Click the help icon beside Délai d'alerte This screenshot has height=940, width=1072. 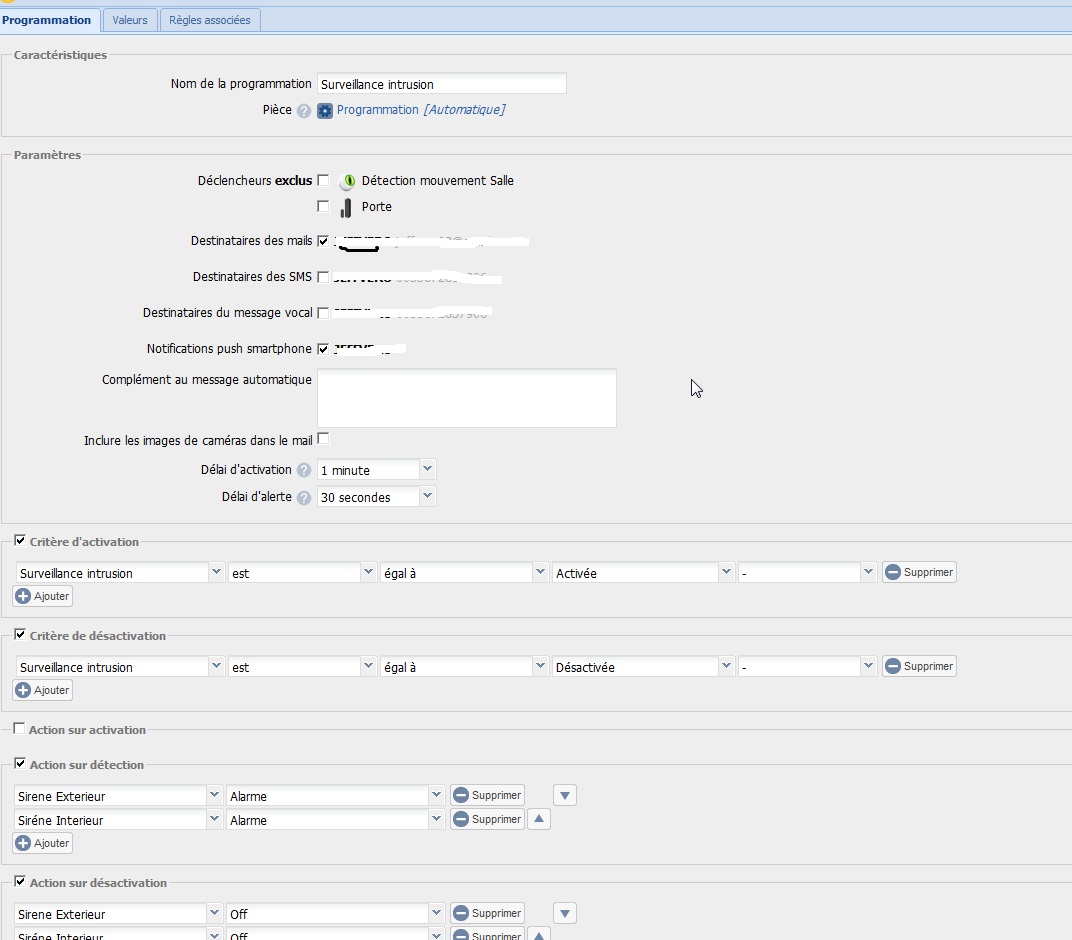point(304,497)
